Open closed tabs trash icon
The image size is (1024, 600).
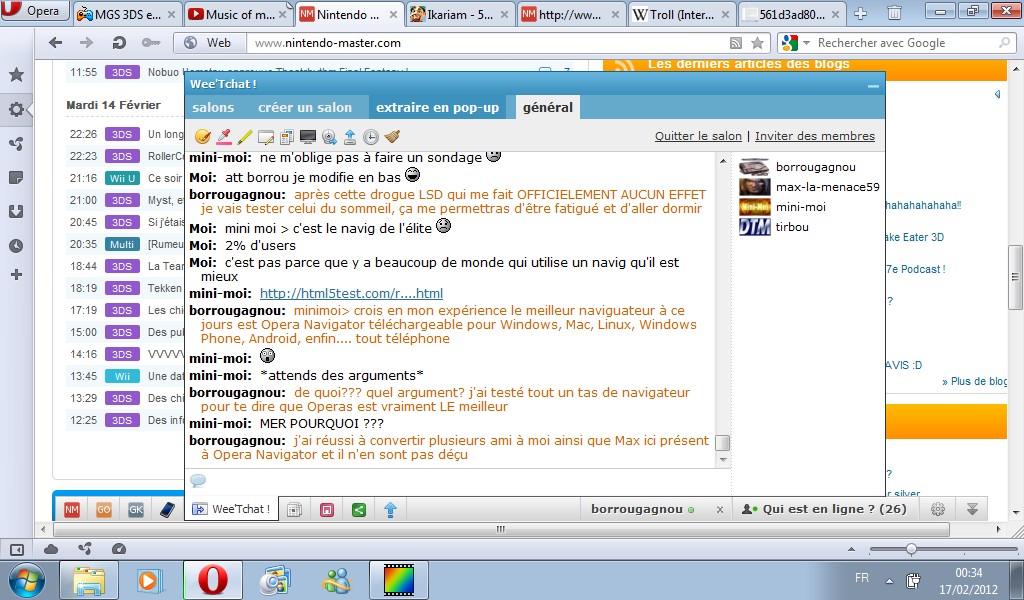coord(894,13)
